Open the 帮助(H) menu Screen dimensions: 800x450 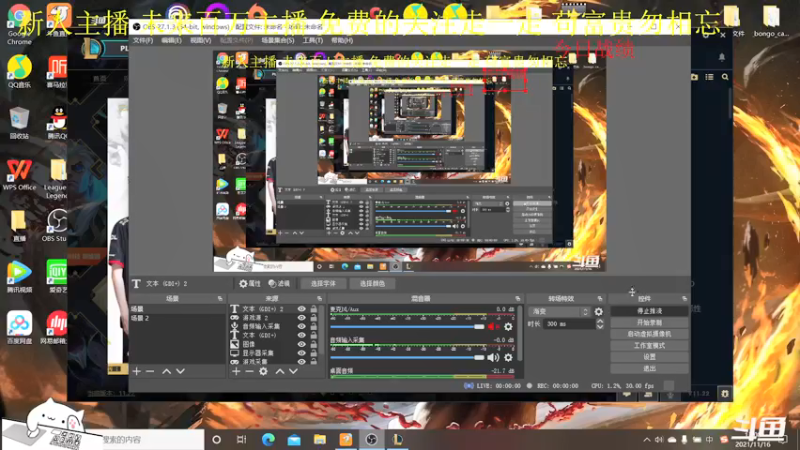click(342, 40)
